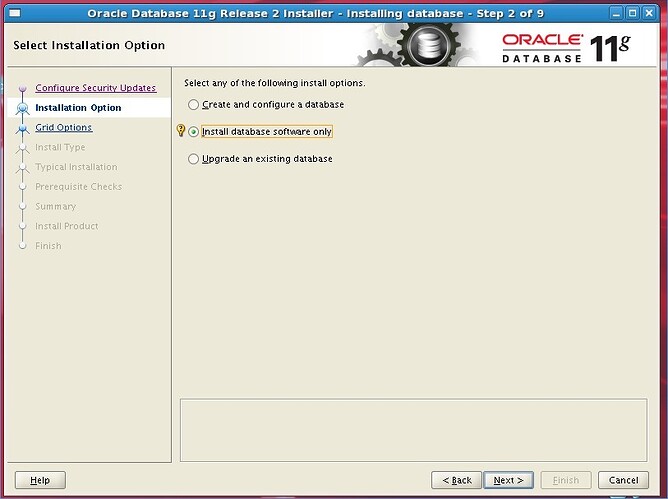The height and width of the screenshot is (499, 668).
Task: Select Install database software only option
Action: [x=194, y=132]
